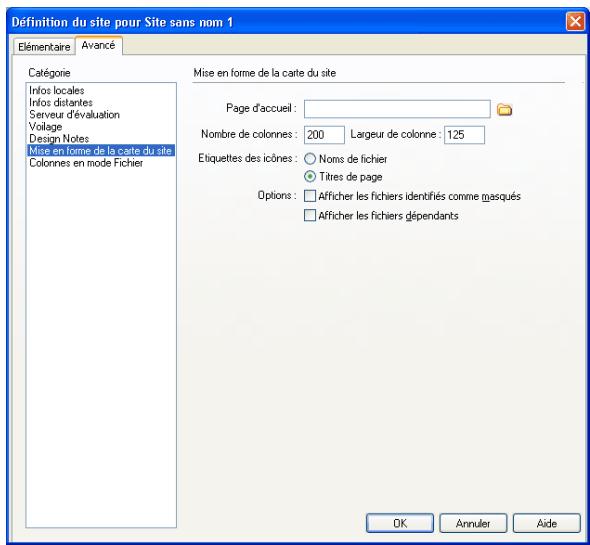
Task: Switch to the Elémentaire tab
Action: click(44, 47)
